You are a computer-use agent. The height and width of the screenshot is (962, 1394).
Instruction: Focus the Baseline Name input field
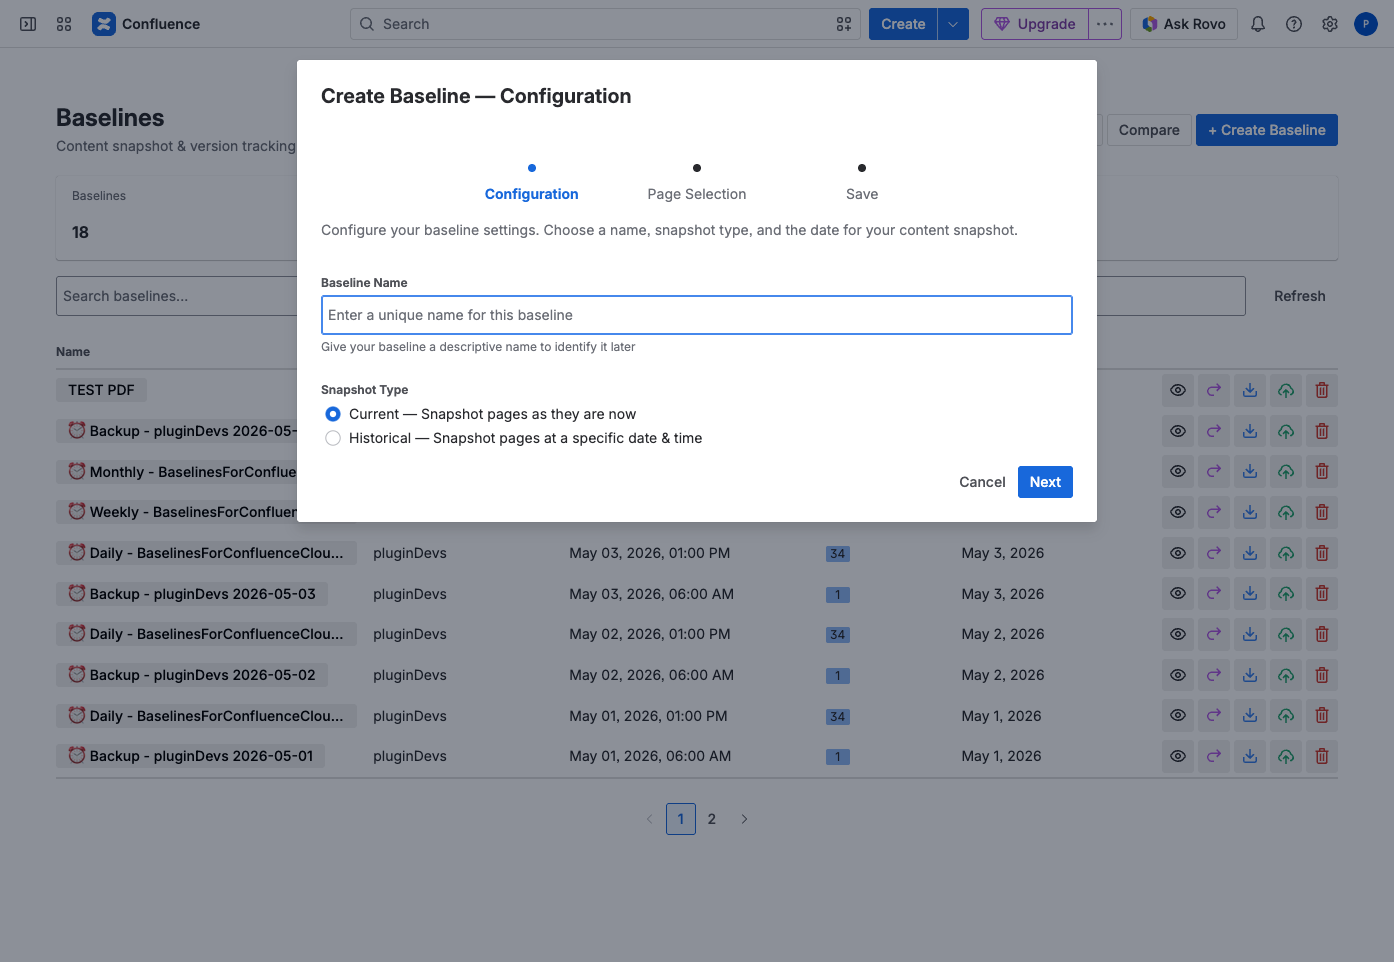pyautogui.click(x=697, y=315)
